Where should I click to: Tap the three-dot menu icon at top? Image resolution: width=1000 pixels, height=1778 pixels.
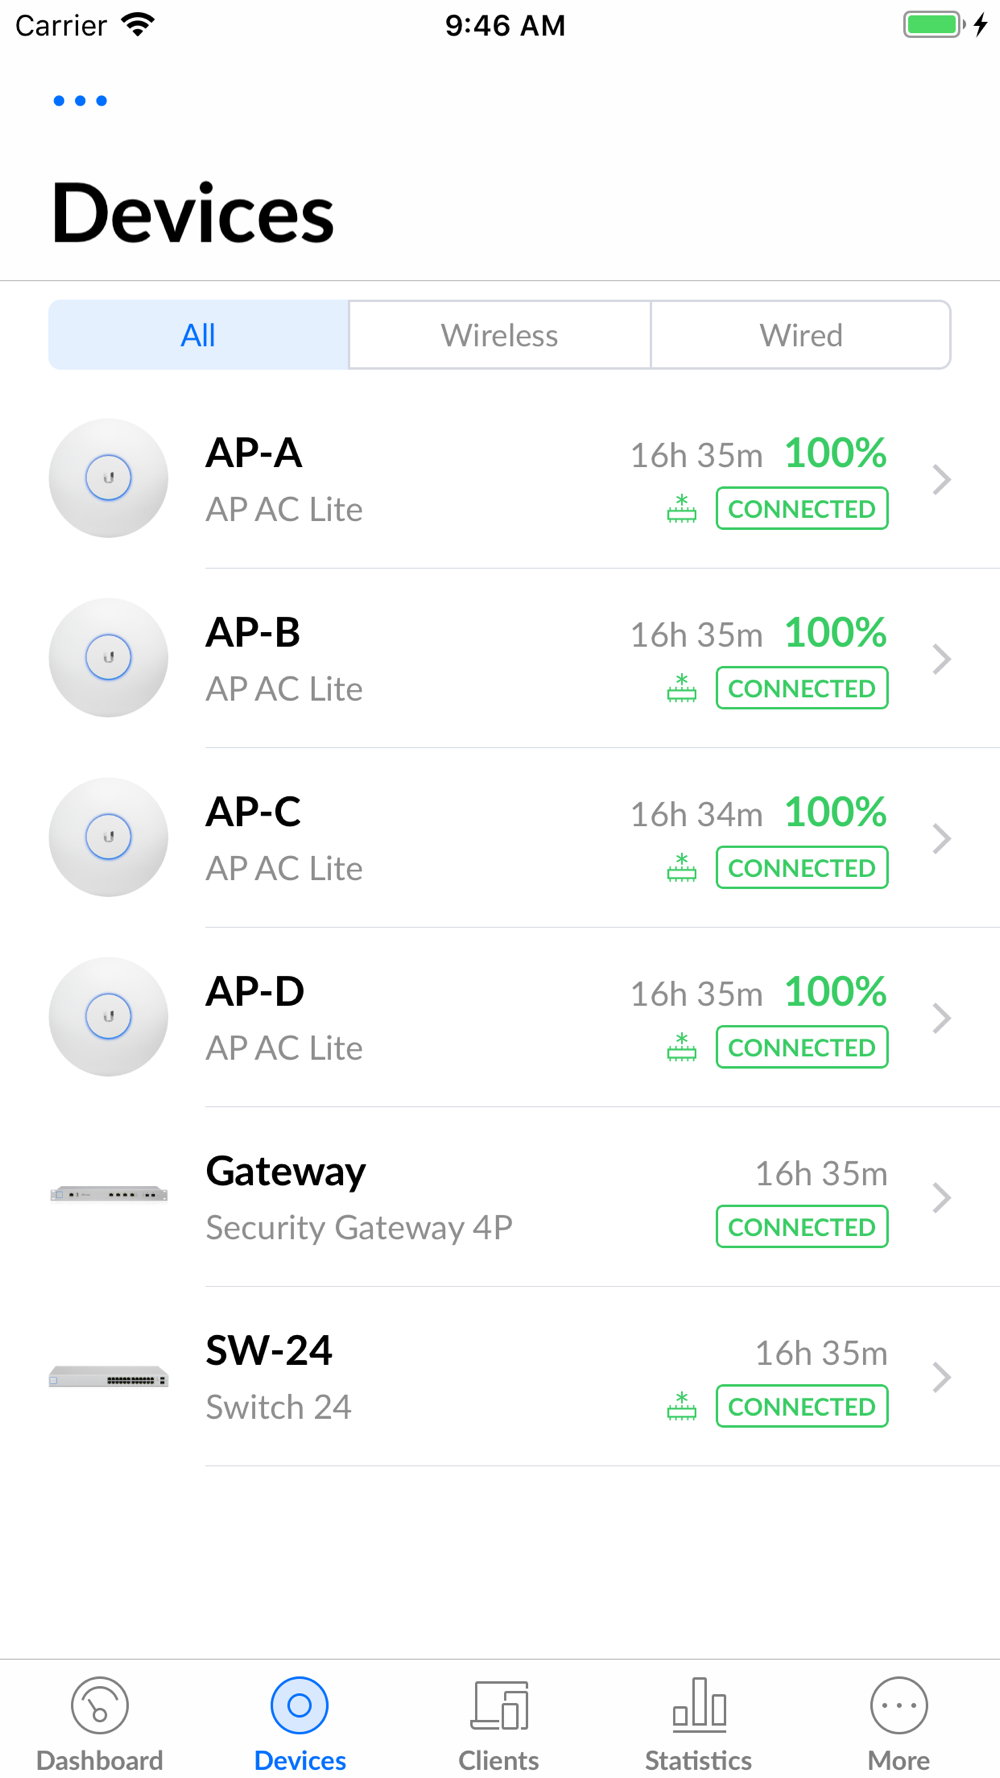pos(80,101)
